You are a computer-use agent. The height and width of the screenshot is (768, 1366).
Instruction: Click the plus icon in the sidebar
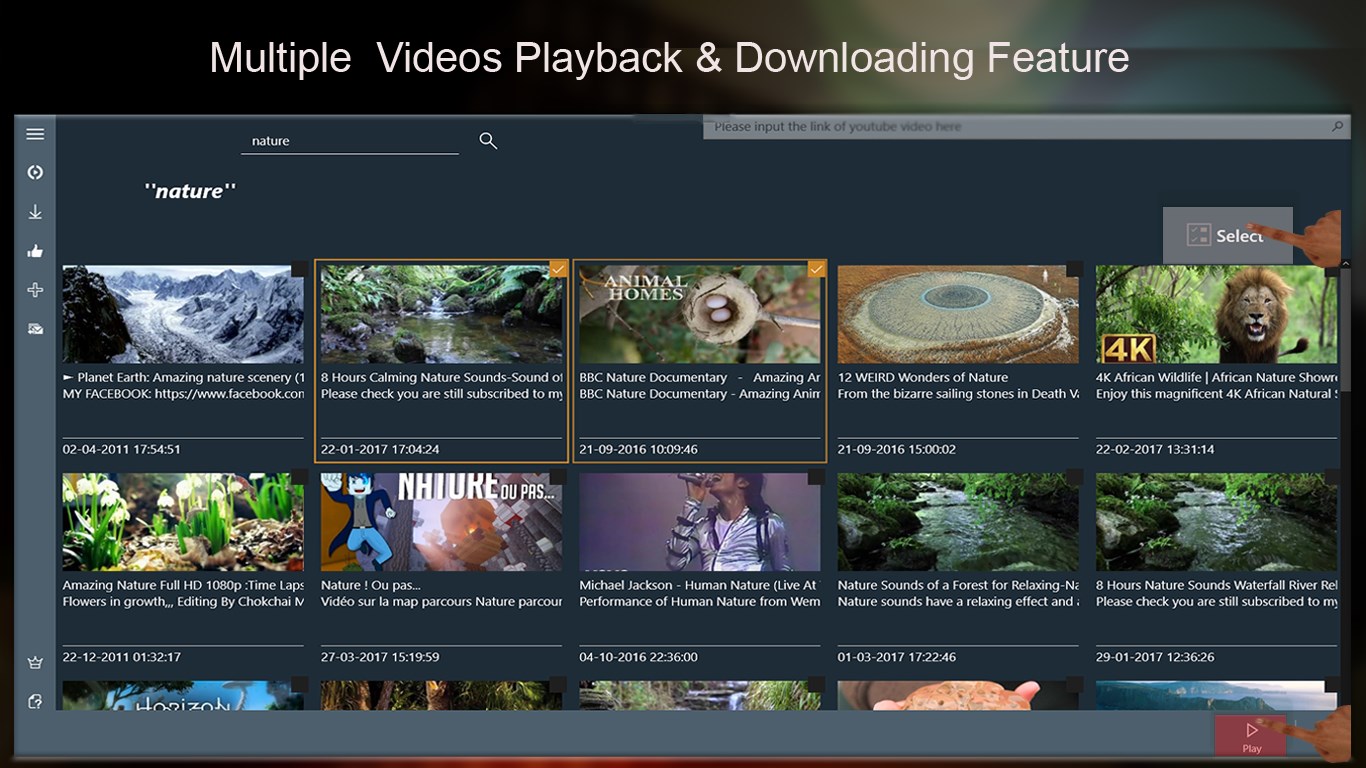click(35, 290)
